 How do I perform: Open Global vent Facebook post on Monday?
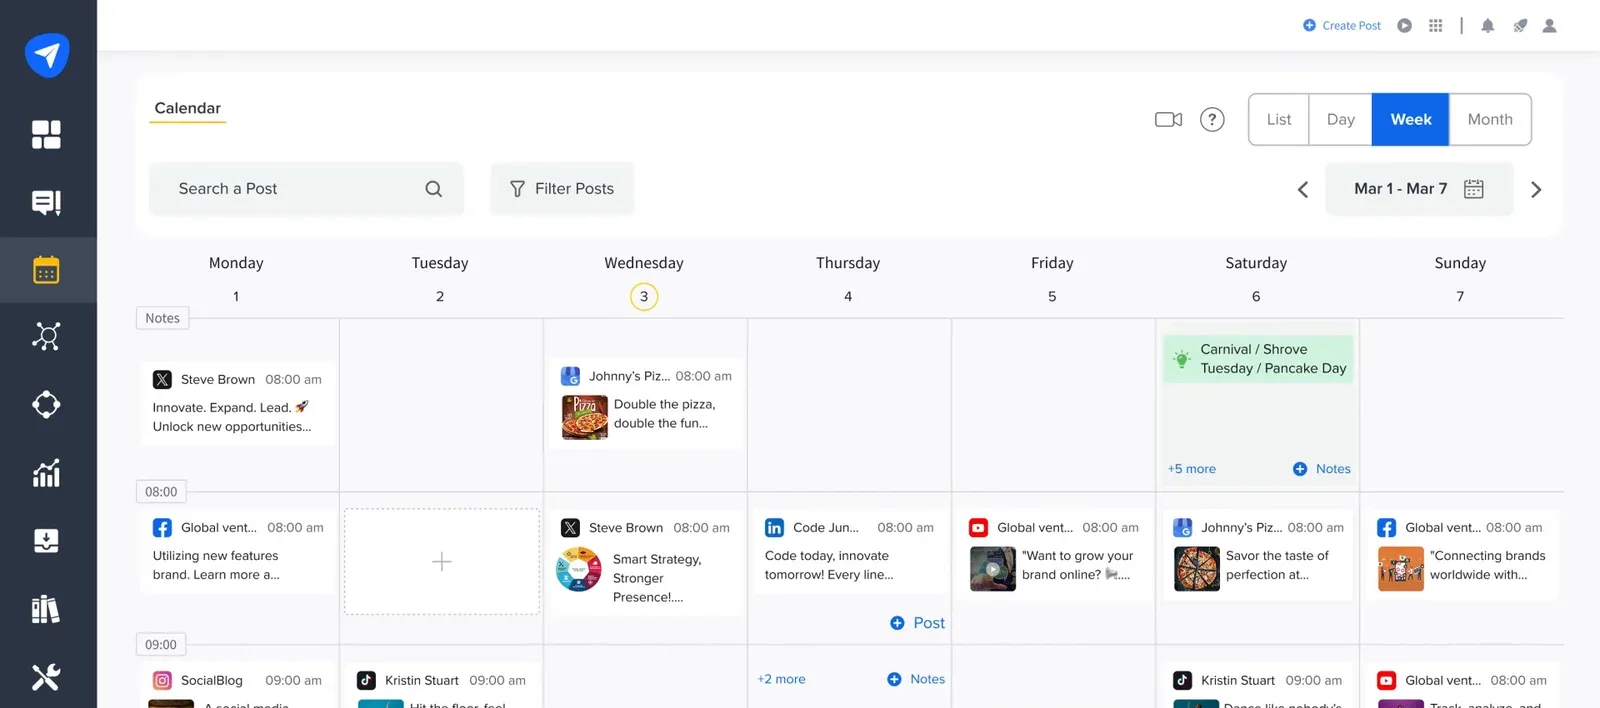click(x=237, y=551)
